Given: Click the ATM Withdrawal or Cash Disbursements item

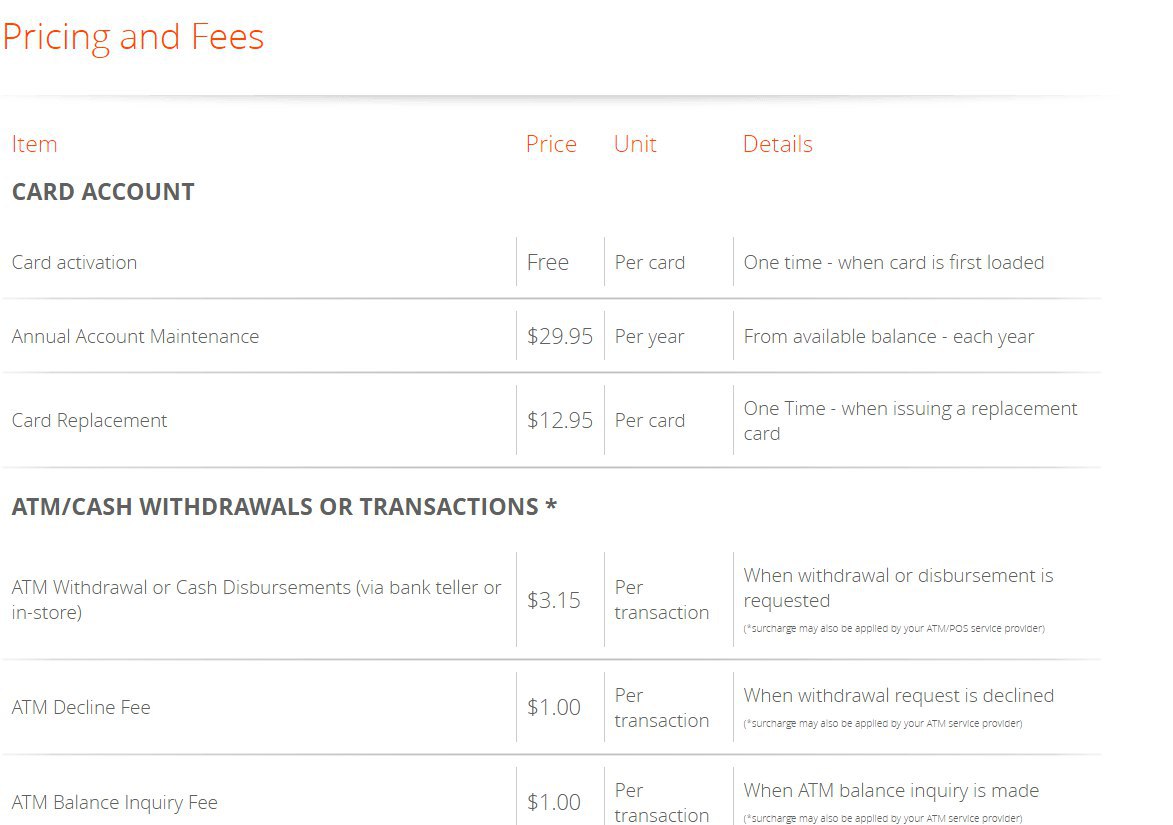Looking at the screenshot, I should (256, 599).
